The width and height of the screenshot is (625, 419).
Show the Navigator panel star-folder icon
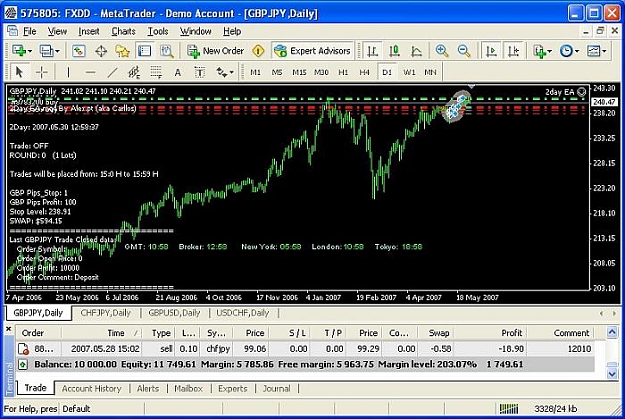(122, 51)
